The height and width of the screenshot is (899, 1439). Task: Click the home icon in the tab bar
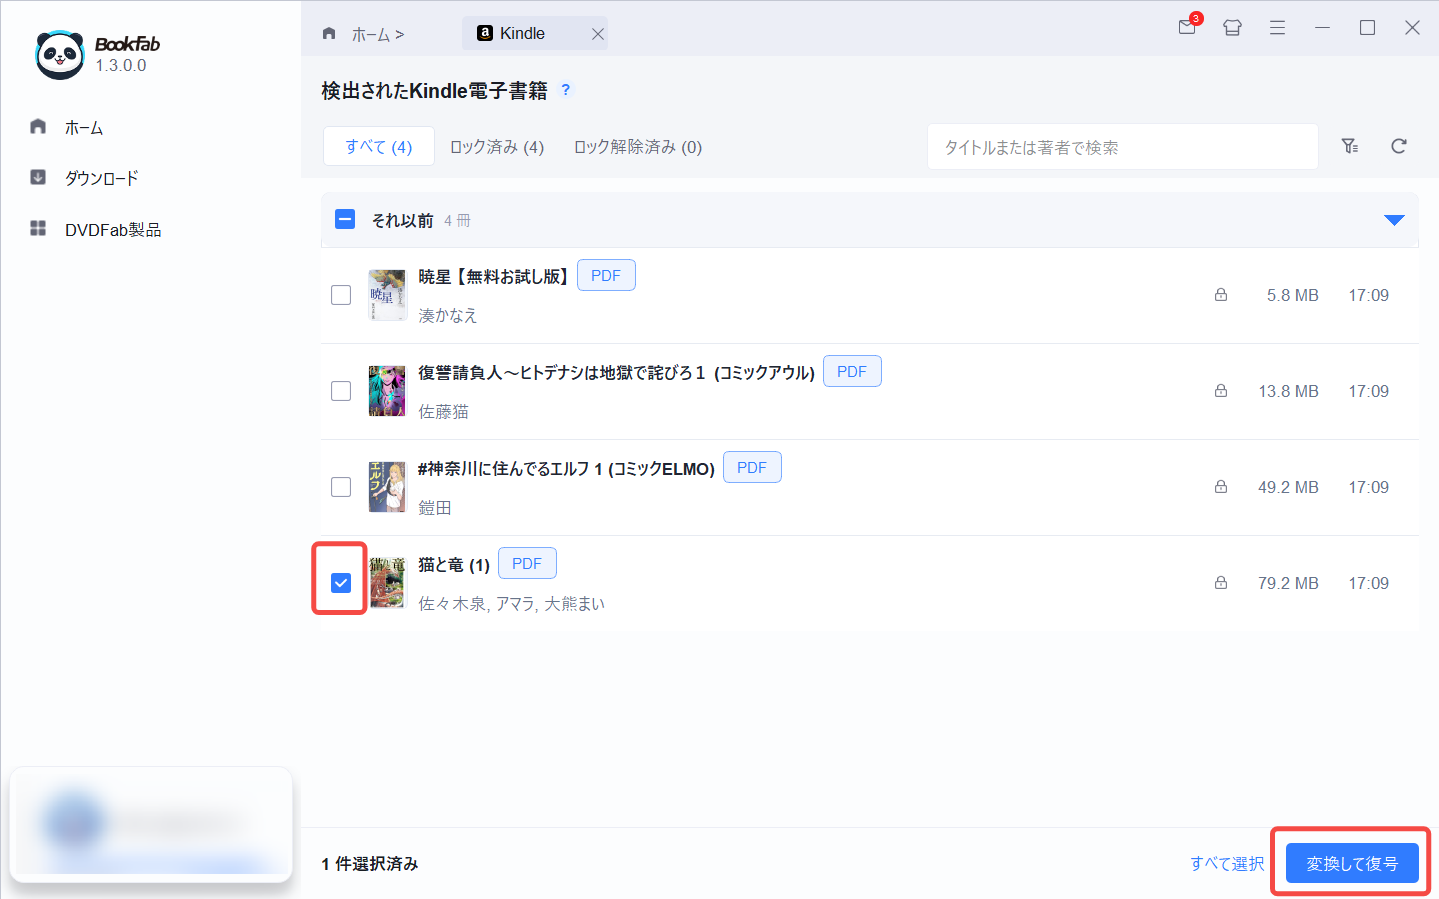click(x=329, y=33)
